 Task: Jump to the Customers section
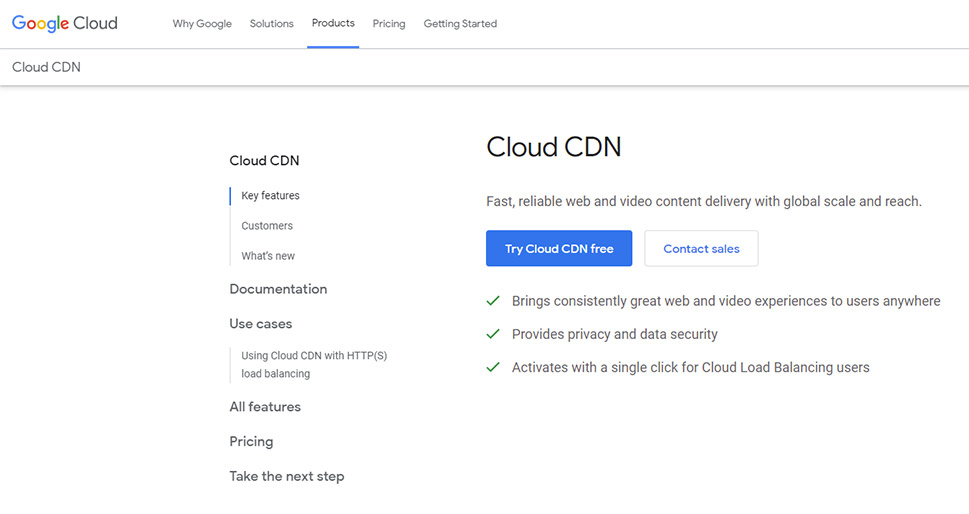point(267,225)
